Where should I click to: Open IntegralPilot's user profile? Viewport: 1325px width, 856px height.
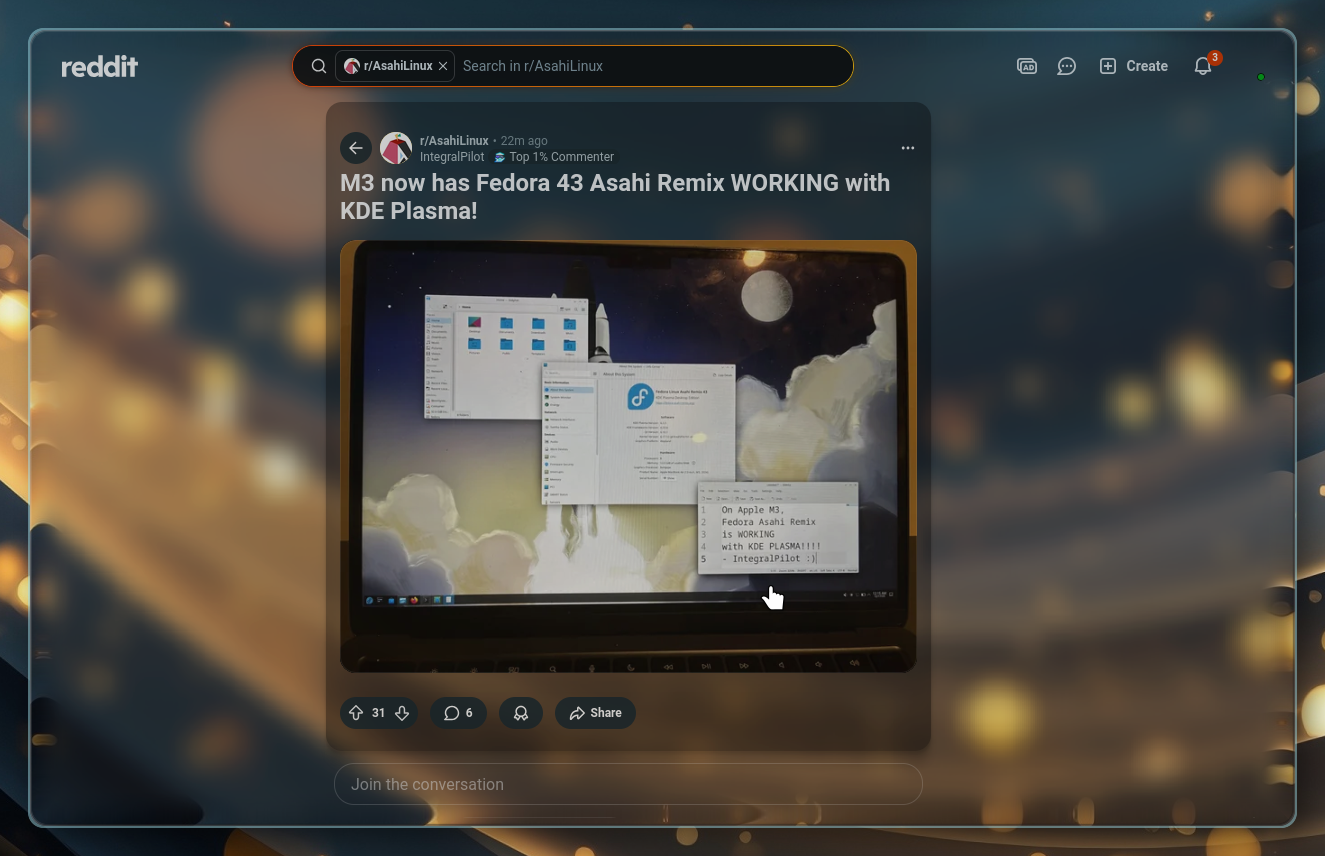click(x=452, y=157)
